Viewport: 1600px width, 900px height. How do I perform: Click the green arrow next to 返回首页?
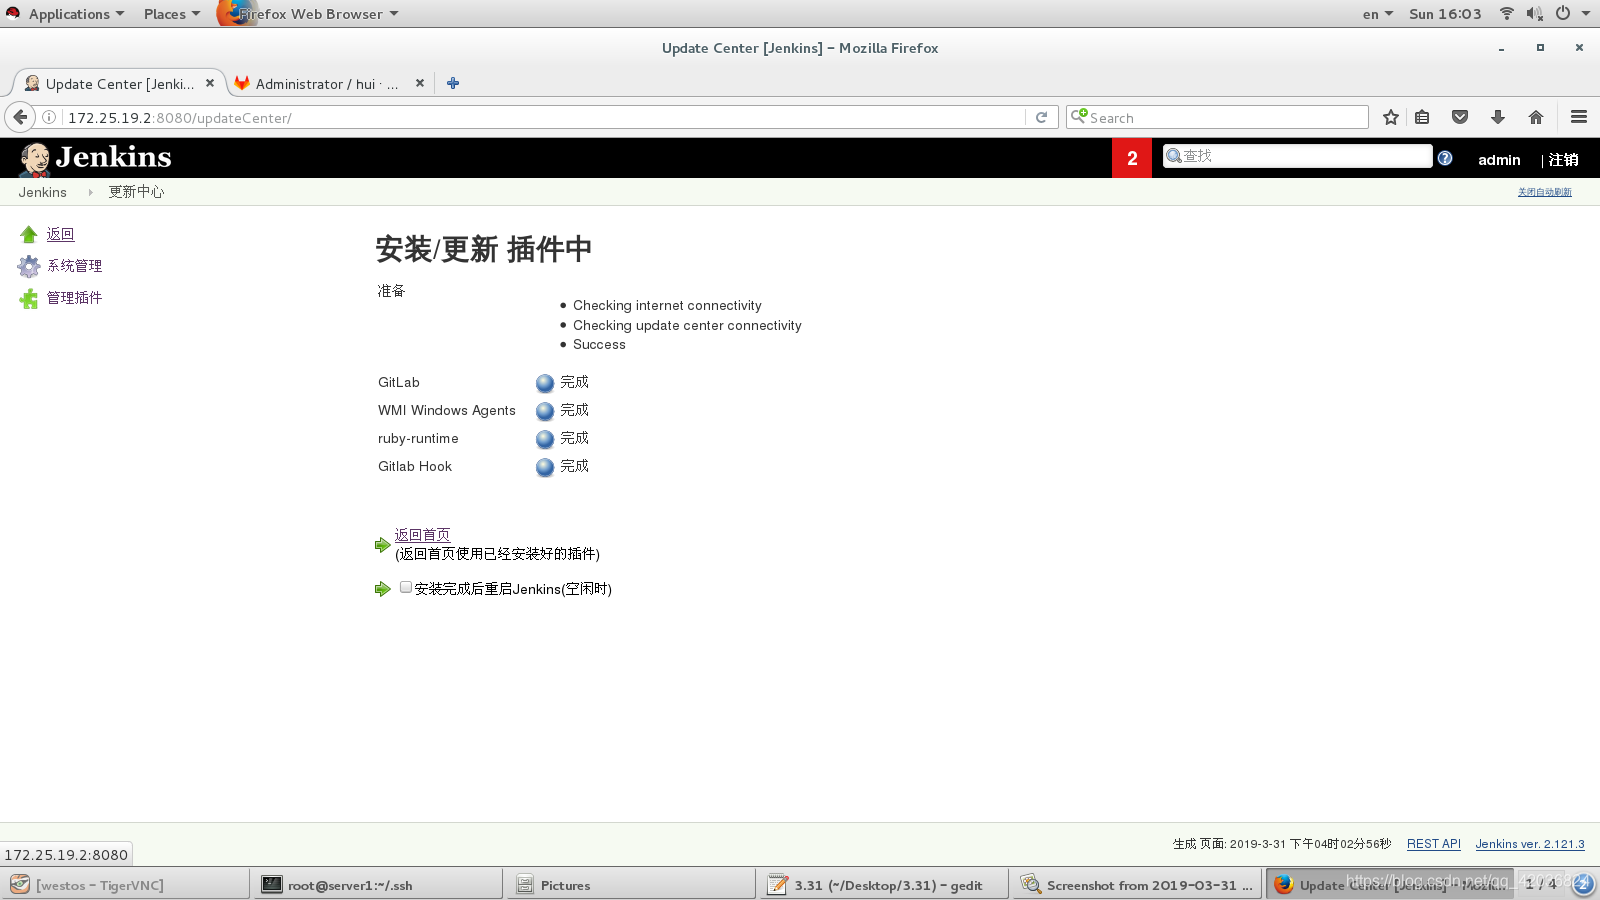click(x=382, y=545)
